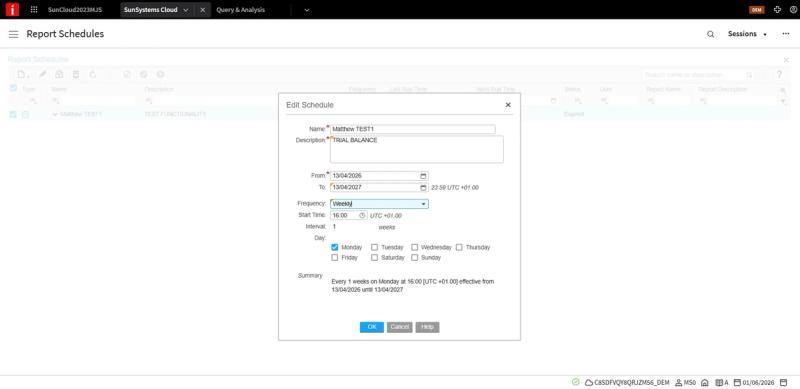Expand the Matthew TEST1 row chevron
Screen dimensions: 800x389
(55, 114)
